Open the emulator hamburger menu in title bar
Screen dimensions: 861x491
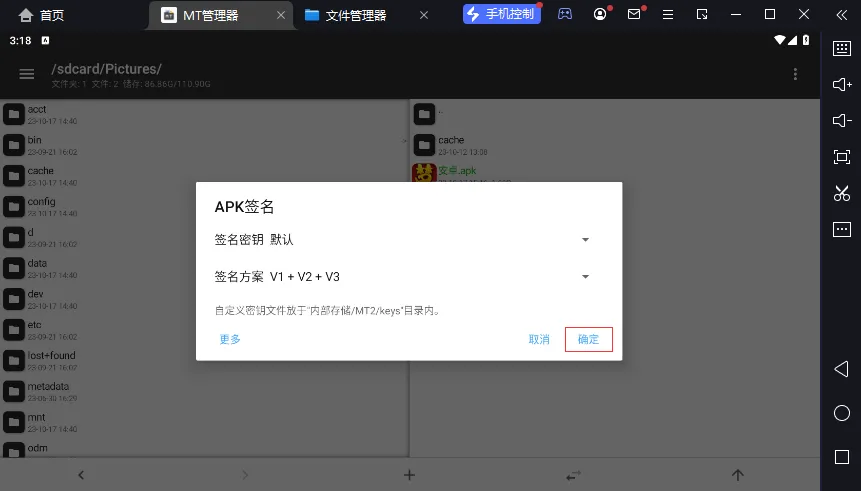668,15
